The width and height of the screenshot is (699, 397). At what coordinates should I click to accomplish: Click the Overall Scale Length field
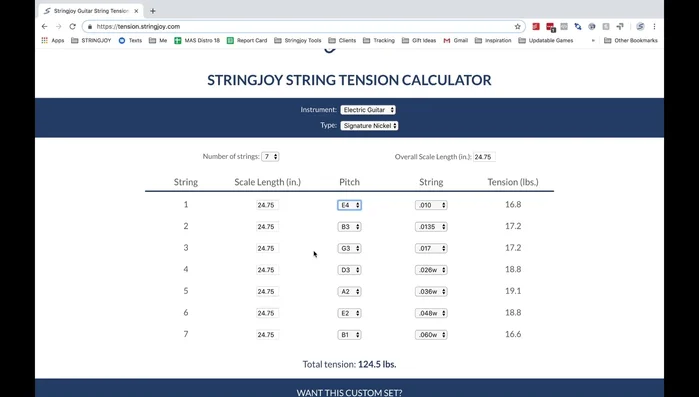tap(484, 157)
